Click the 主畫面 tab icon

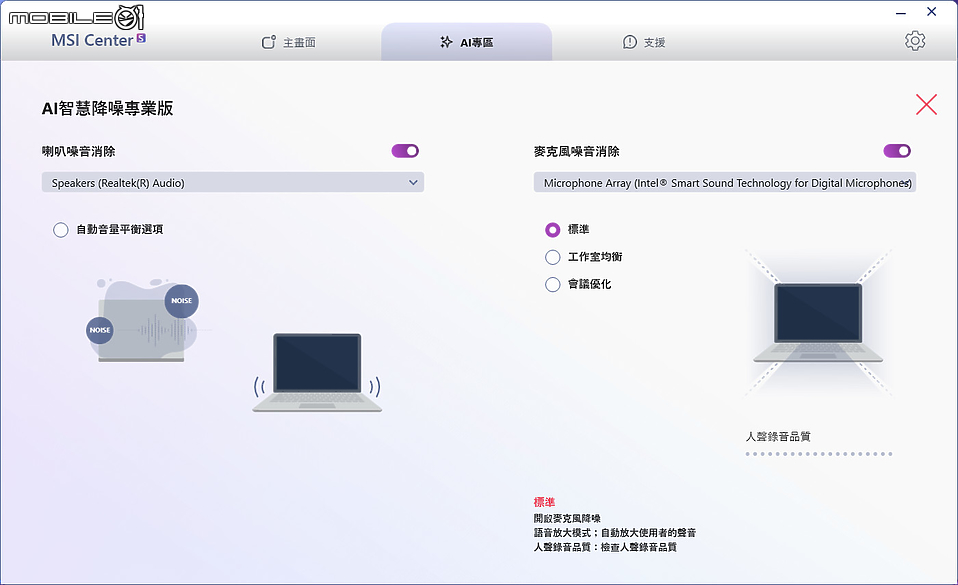click(x=269, y=42)
